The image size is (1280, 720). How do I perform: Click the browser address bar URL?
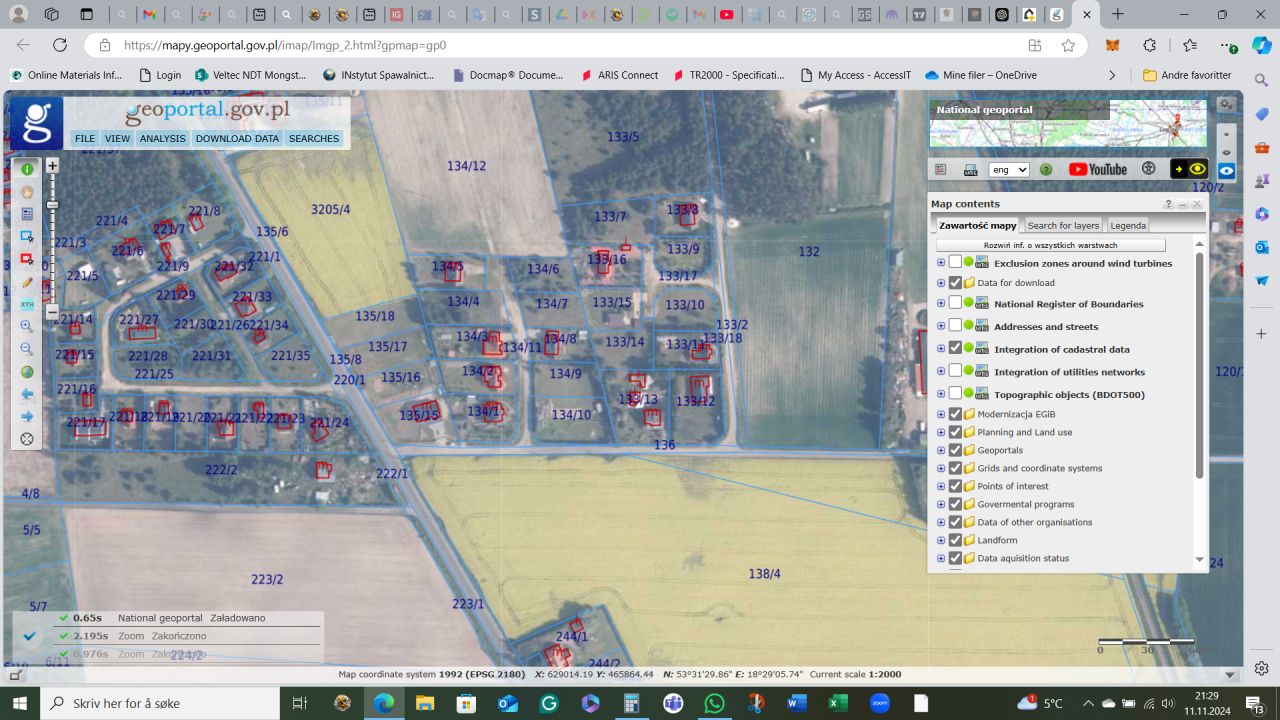[285, 45]
